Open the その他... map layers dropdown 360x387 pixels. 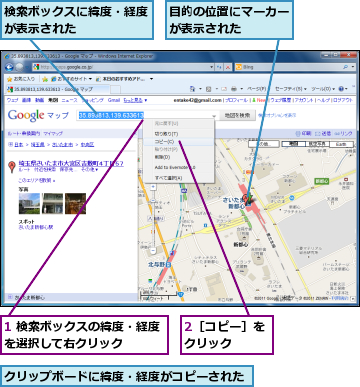[x=264, y=144]
